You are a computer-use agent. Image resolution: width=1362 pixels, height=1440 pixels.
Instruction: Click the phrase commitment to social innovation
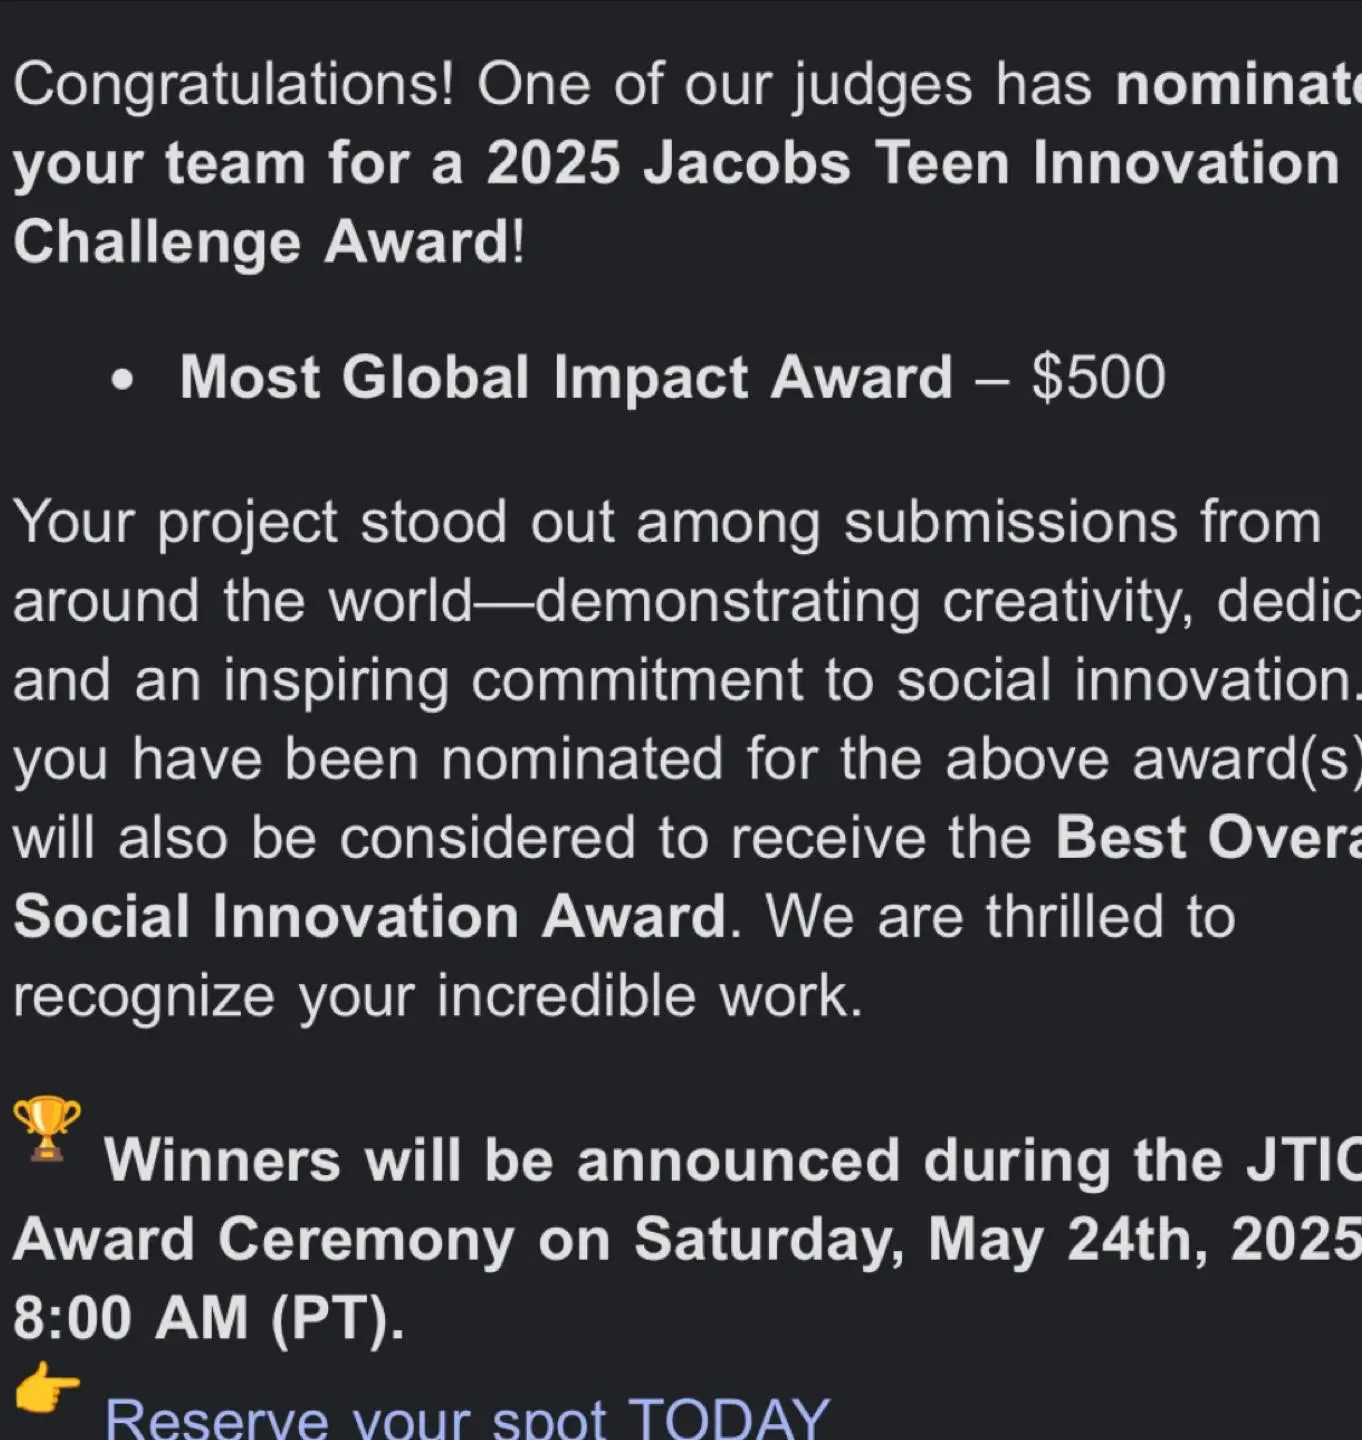(916, 680)
